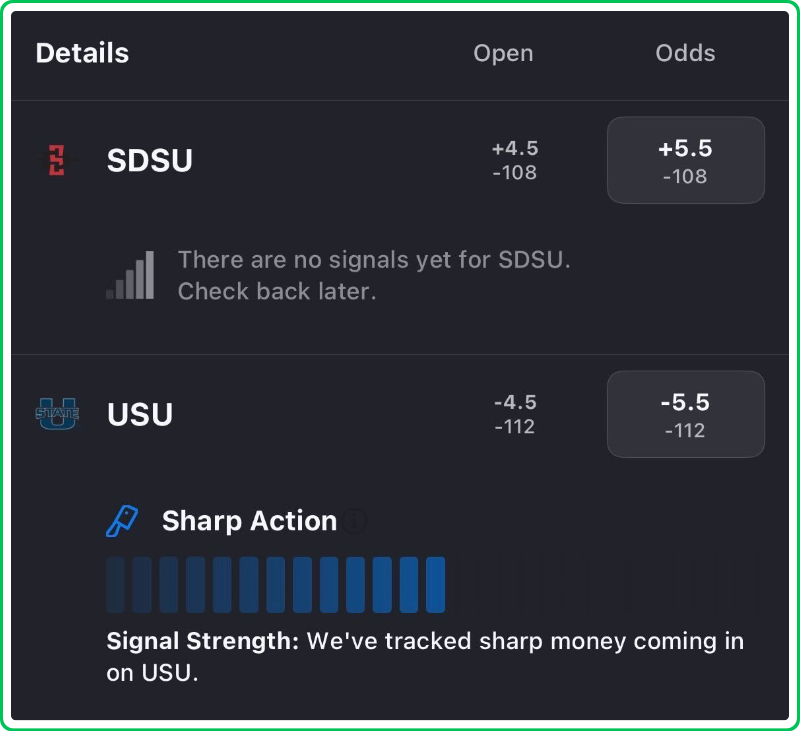Click SDSU's opening price of -108

pyautogui.click(x=515, y=173)
